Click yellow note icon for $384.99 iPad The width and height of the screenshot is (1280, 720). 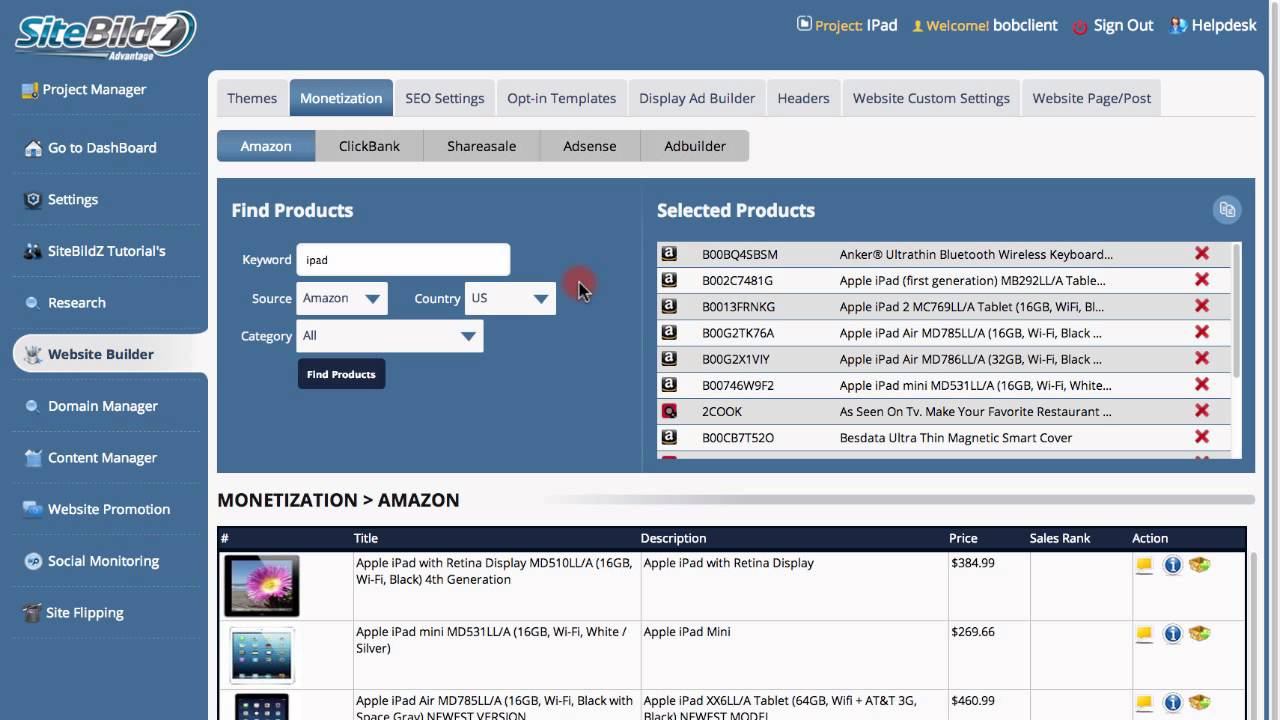pyautogui.click(x=1144, y=565)
